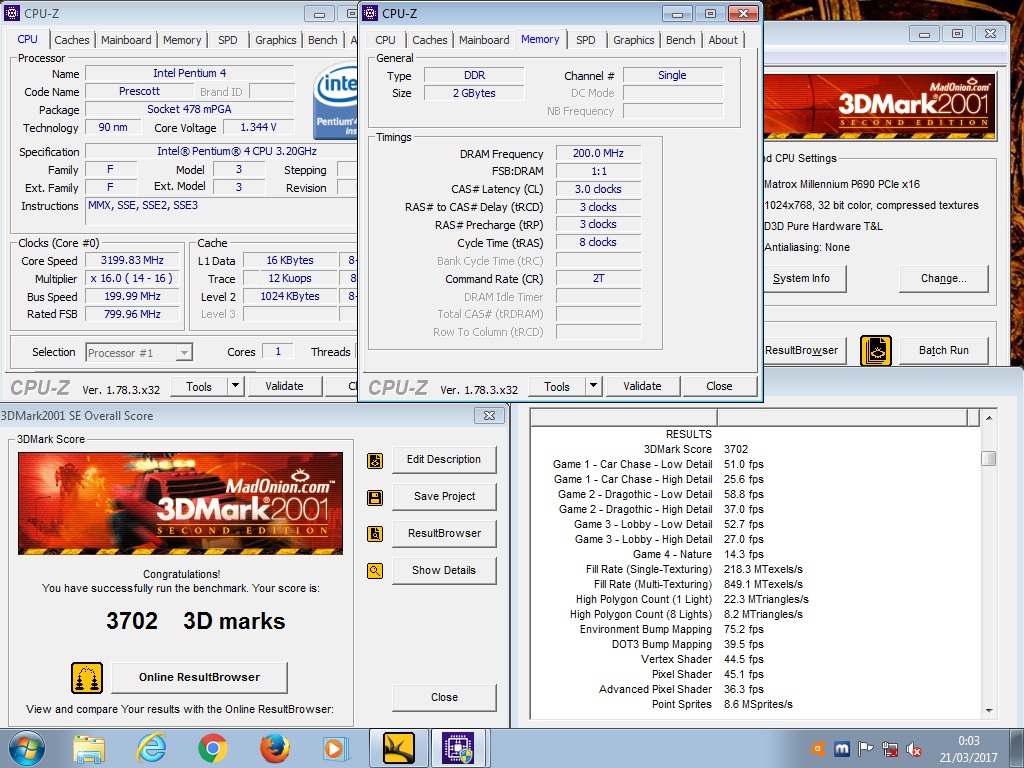The height and width of the screenshot is (768, 1024).
Task: Switch to 3DMark2001 taskbar item
Action: [398, 748]
